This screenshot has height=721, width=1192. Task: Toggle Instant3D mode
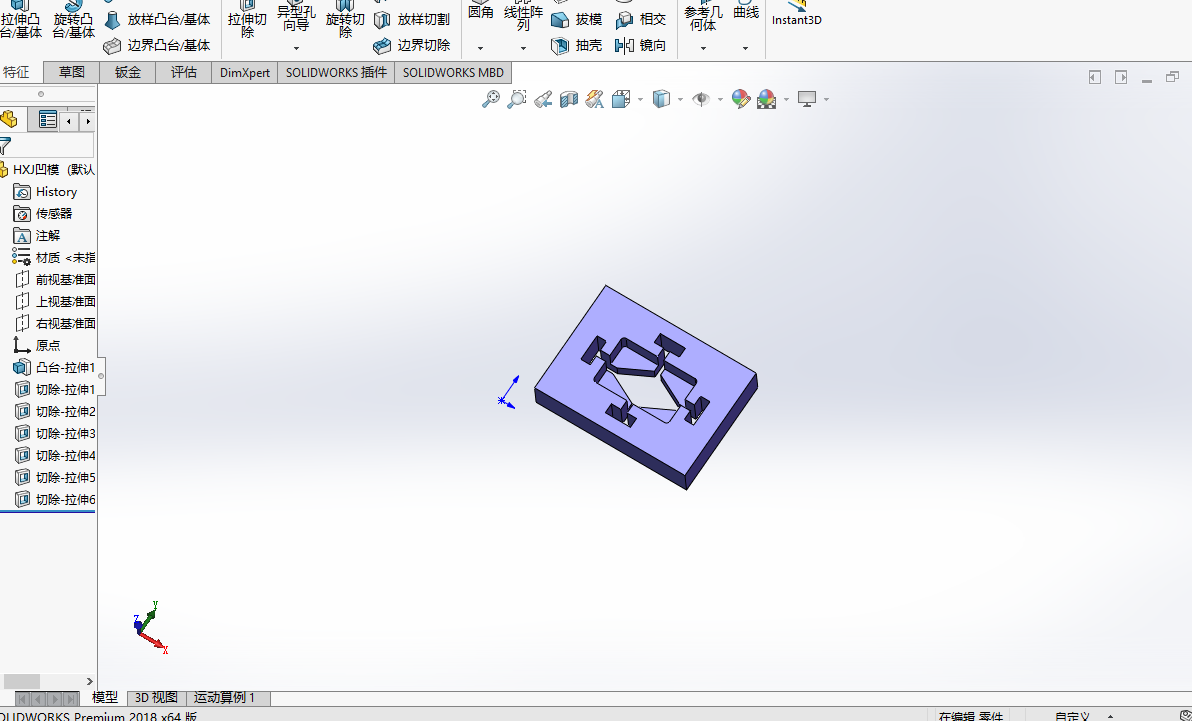coord(797,14)
